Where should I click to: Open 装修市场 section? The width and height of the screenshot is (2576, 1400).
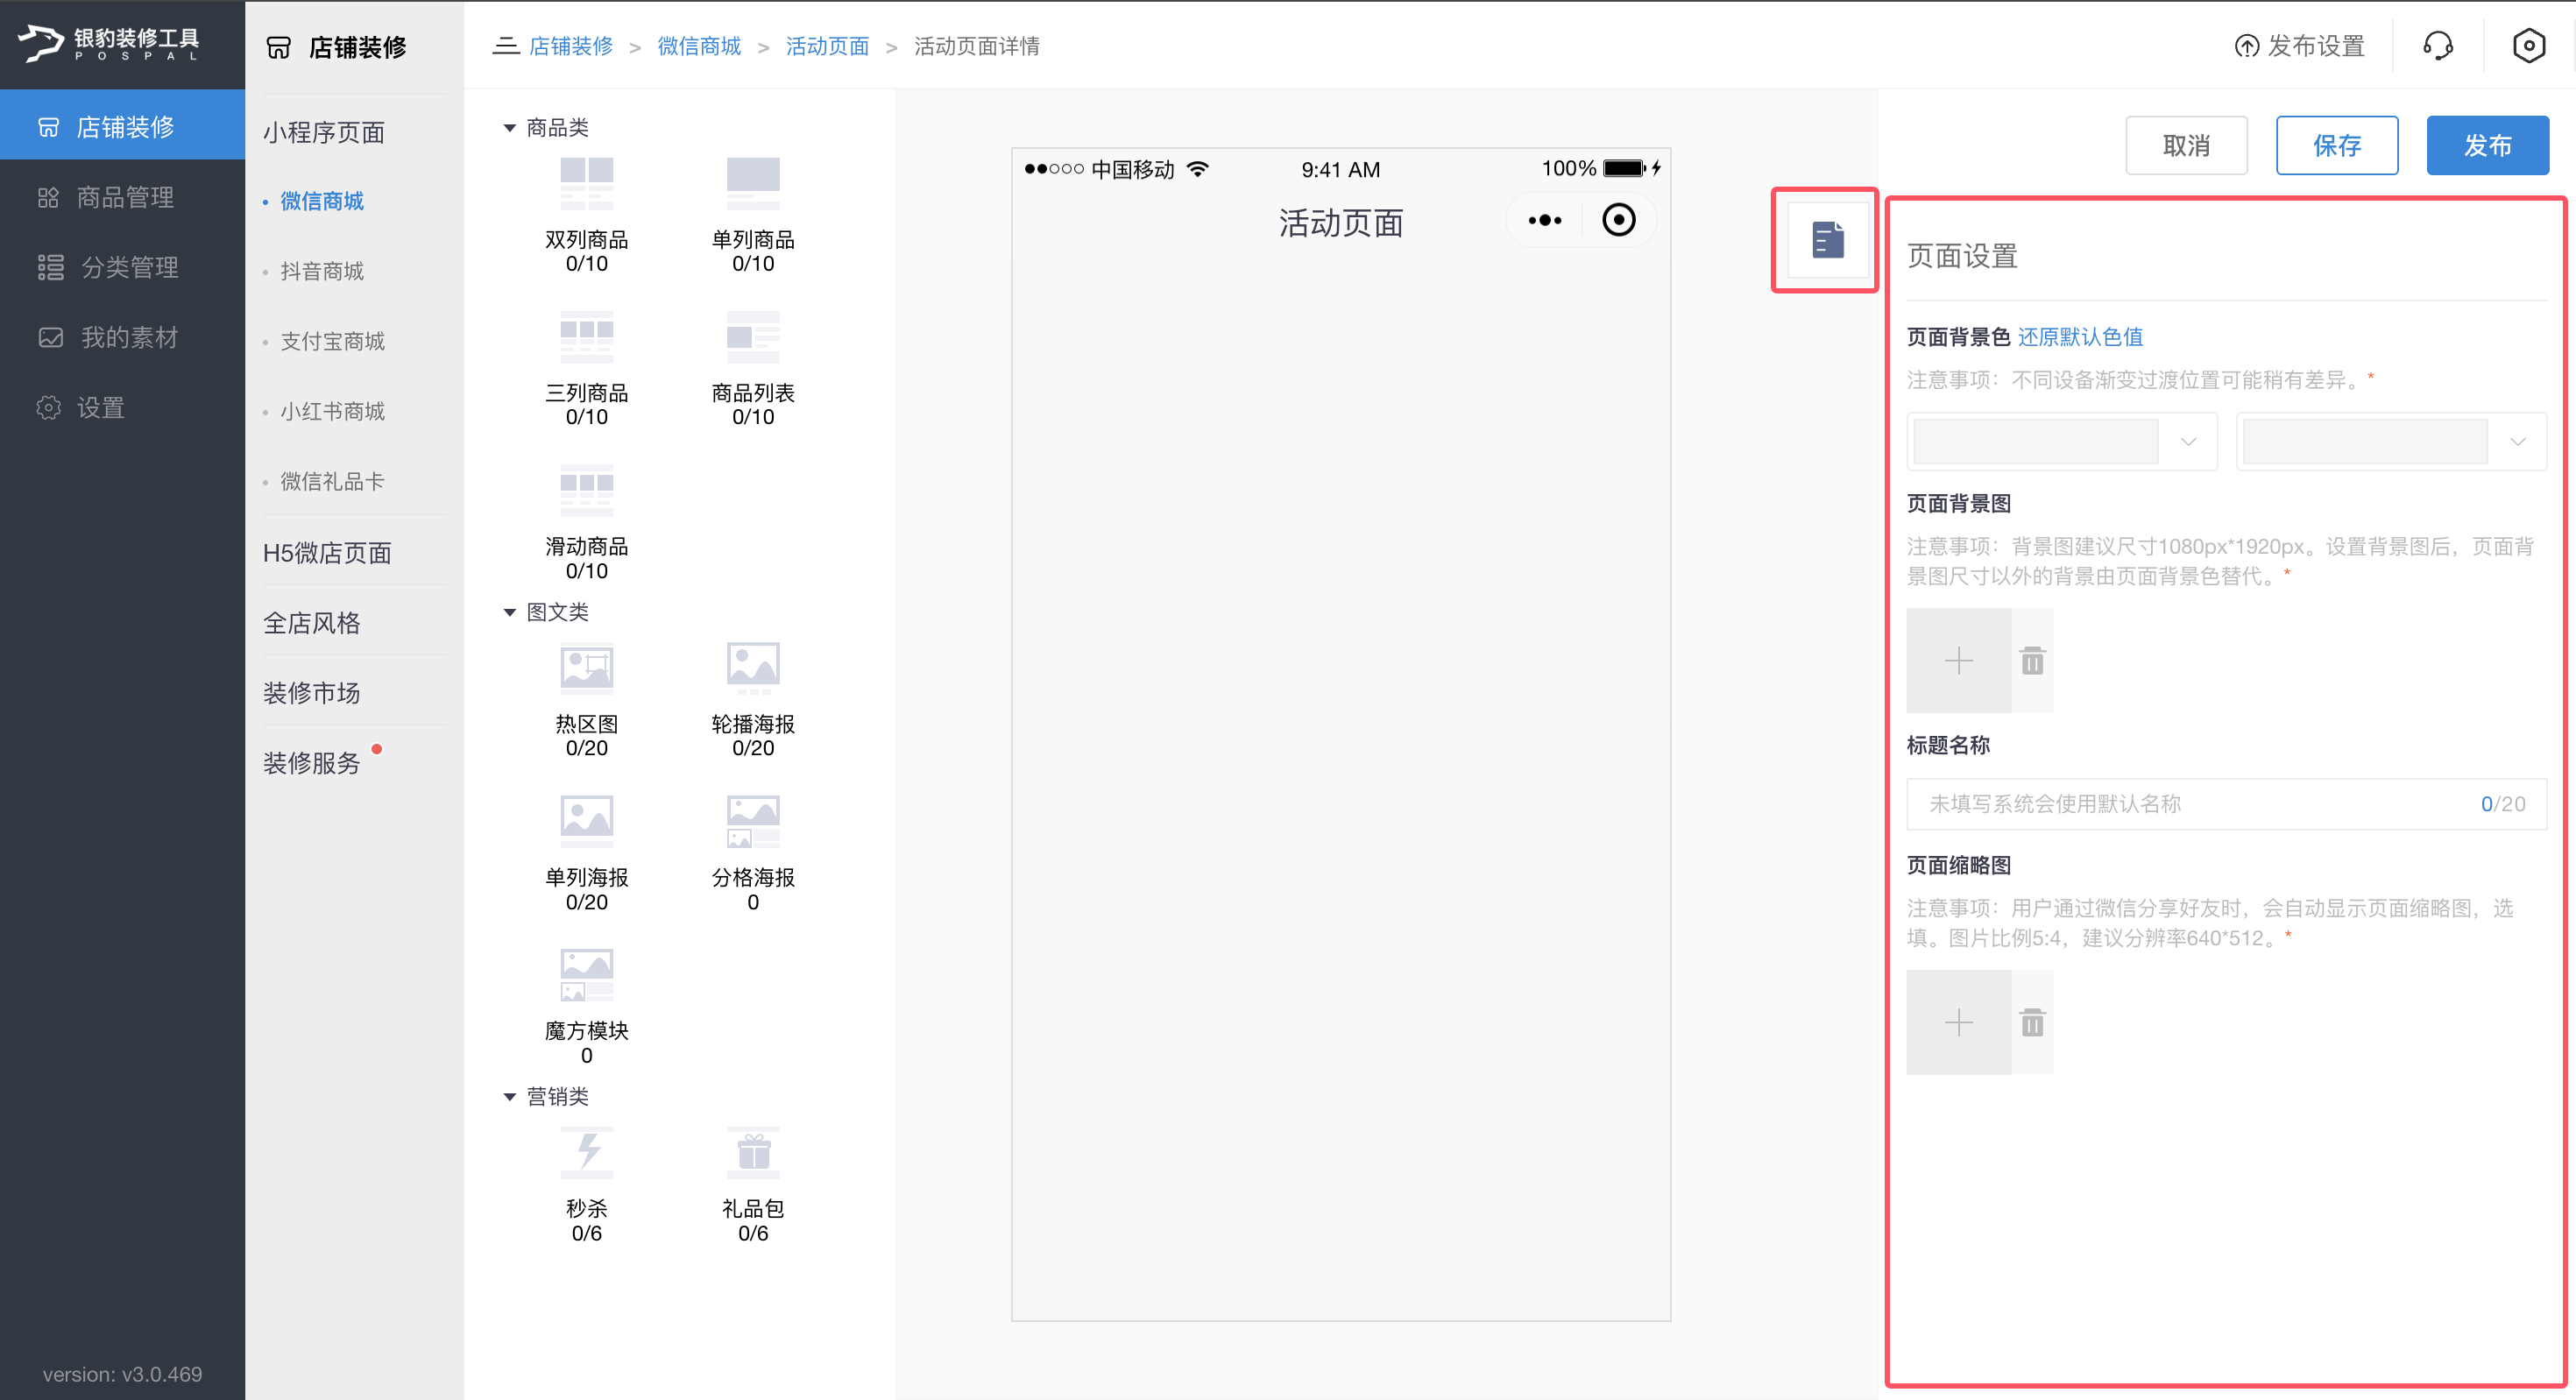(x=311, y=693)
